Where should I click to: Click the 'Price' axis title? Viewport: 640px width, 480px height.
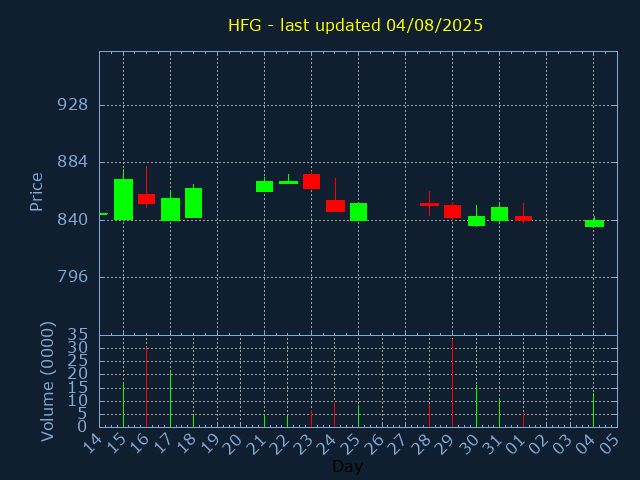pos(36,192)
